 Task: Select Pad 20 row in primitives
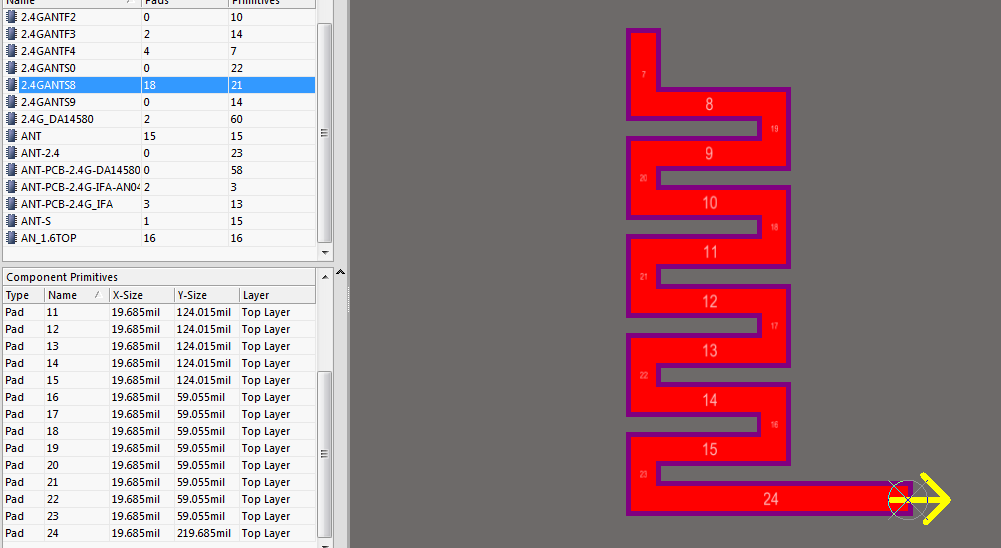coord(160,465)
